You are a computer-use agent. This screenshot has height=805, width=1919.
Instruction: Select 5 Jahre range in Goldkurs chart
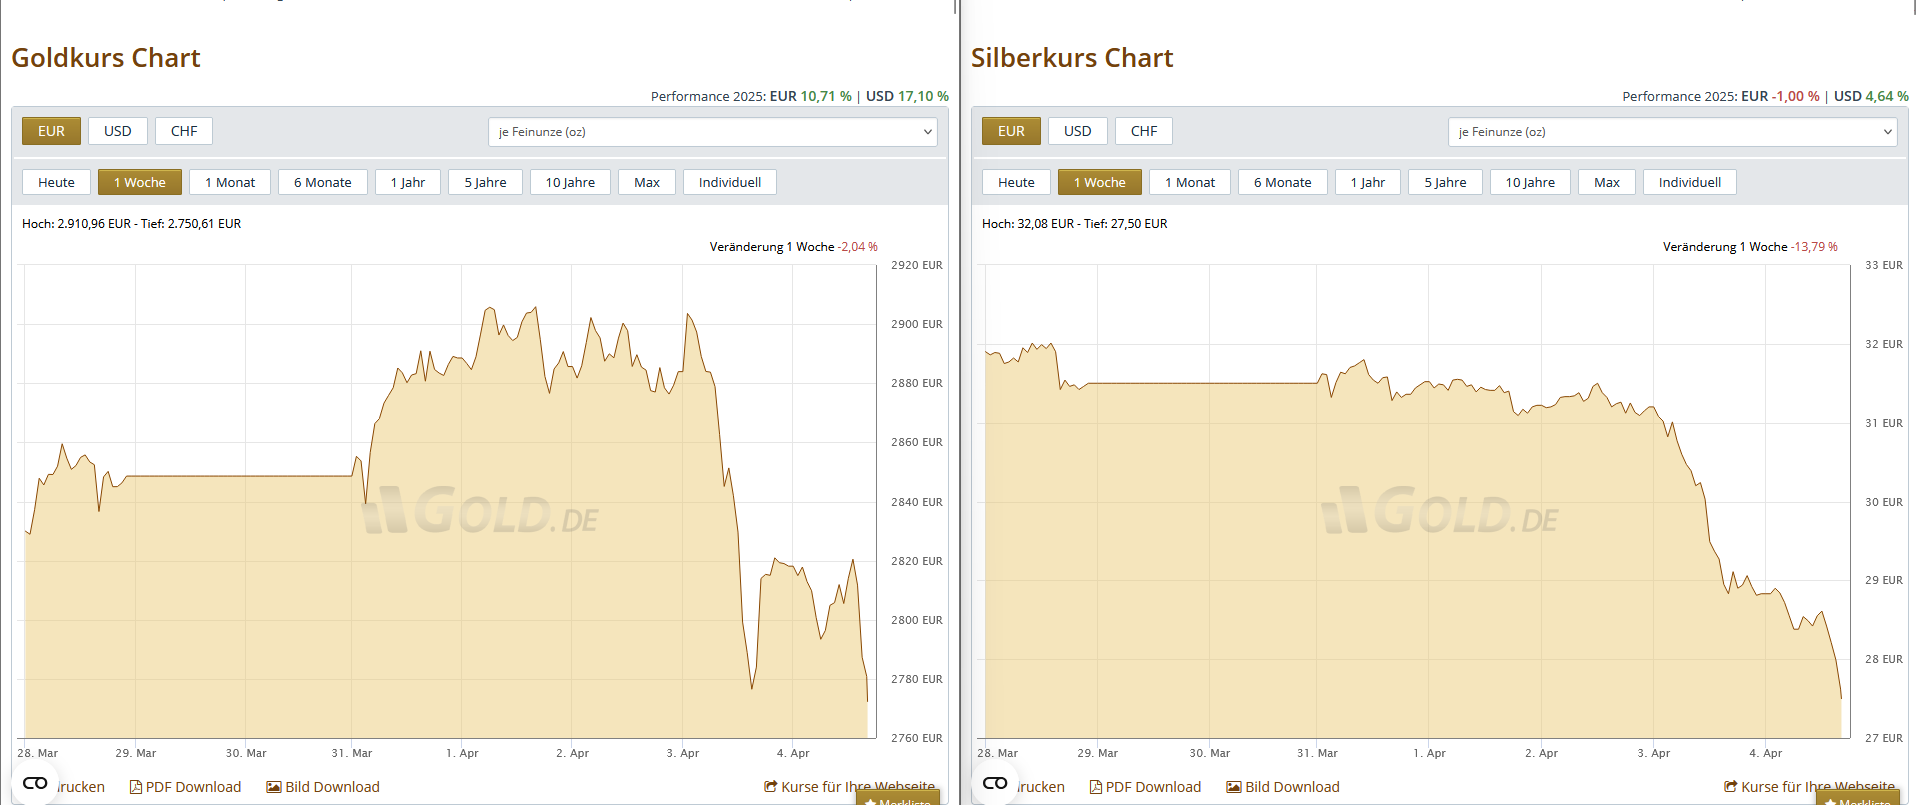point(485,182)
